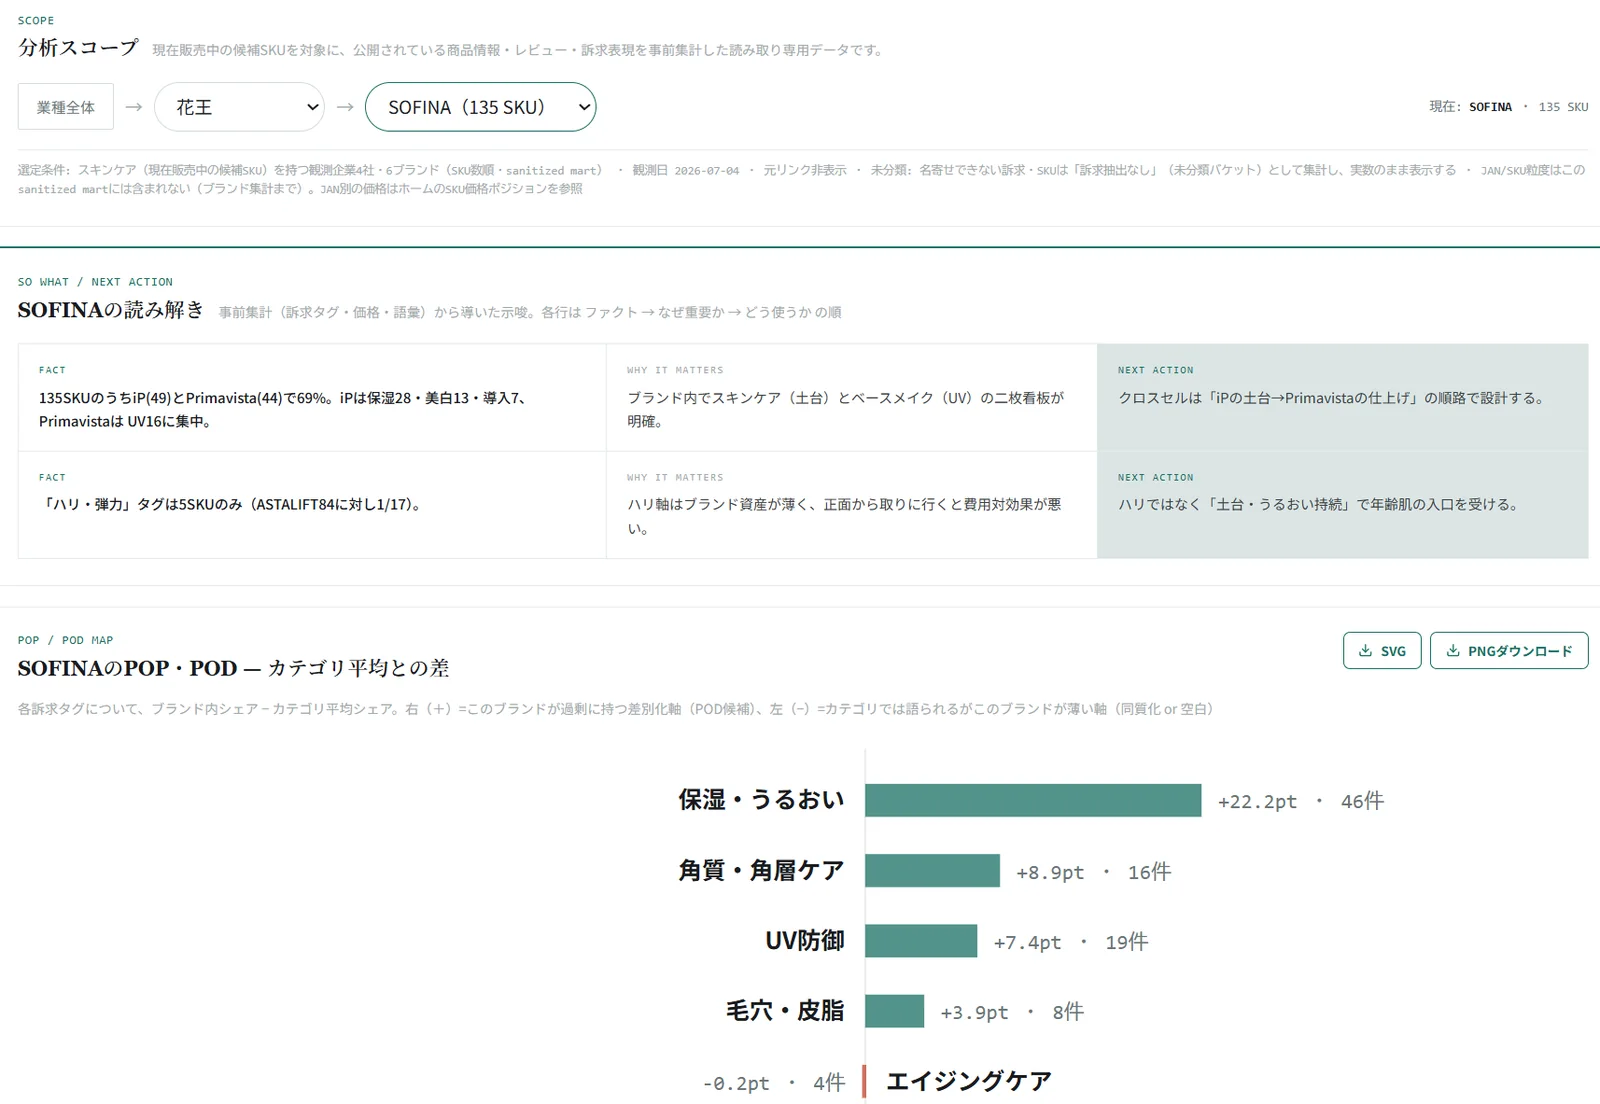
Task: Click the fact about ハリ・弾力 tag 5SKU
Action: [232, 505]
